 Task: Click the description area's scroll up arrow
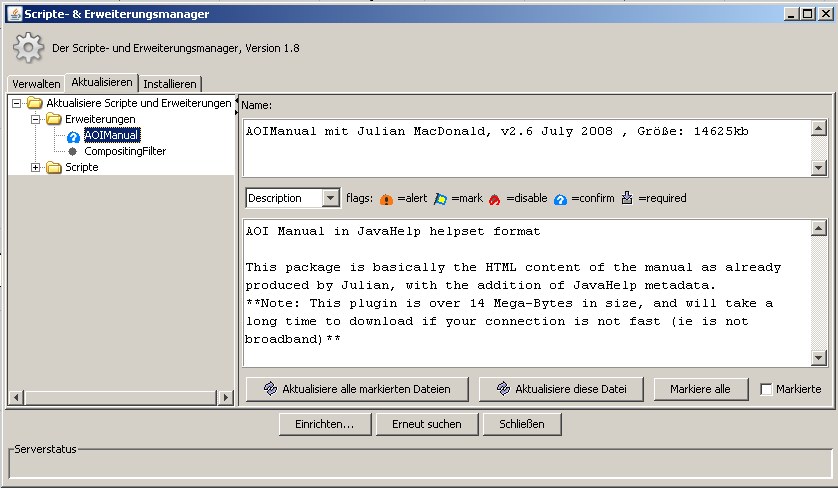(818, 228)
